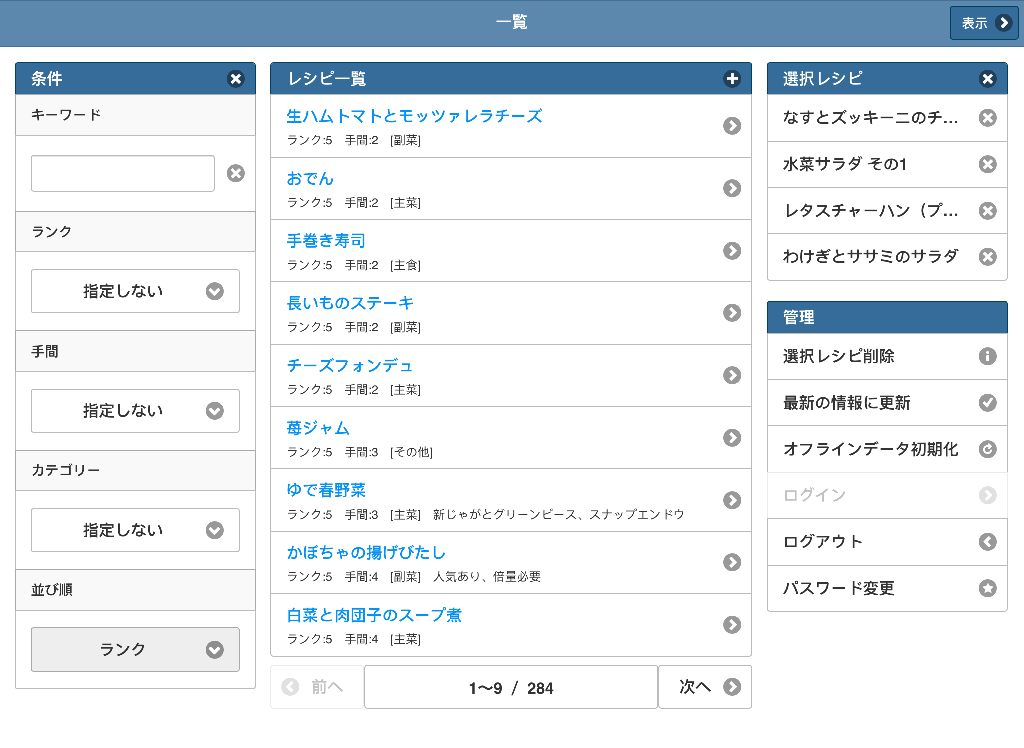Click refresh icon beside オフラインデータ初期化
Screen dimensions: 1024x748
coord(988,449)
